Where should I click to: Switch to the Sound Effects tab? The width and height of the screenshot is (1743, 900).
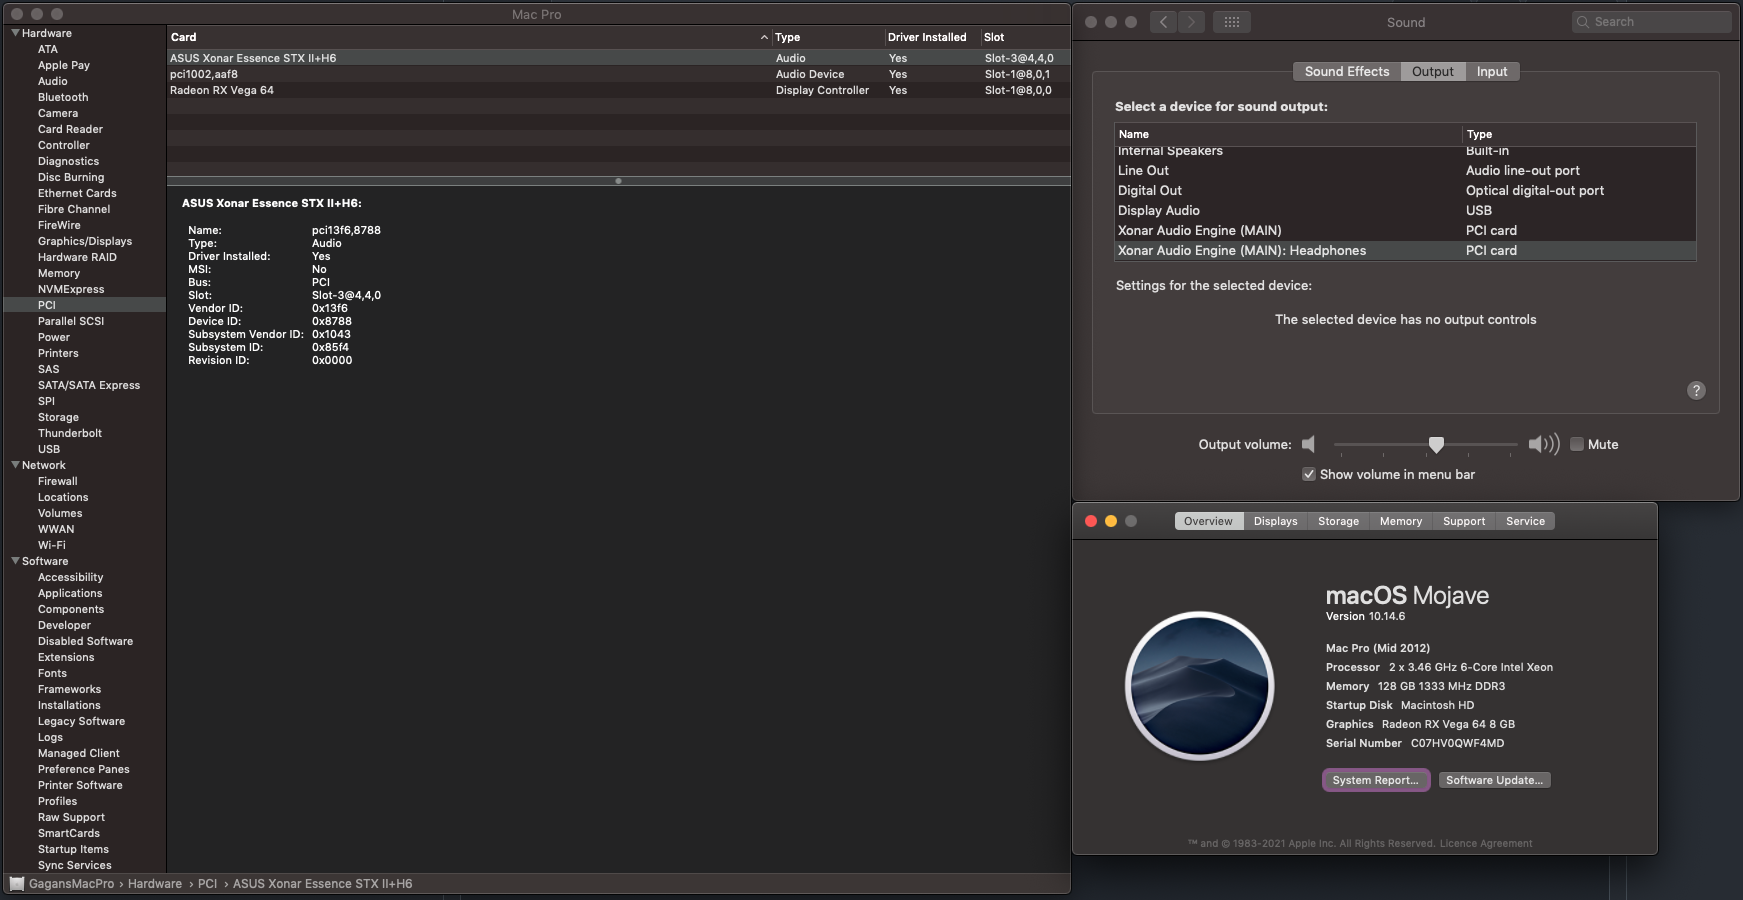(1346, 72)
